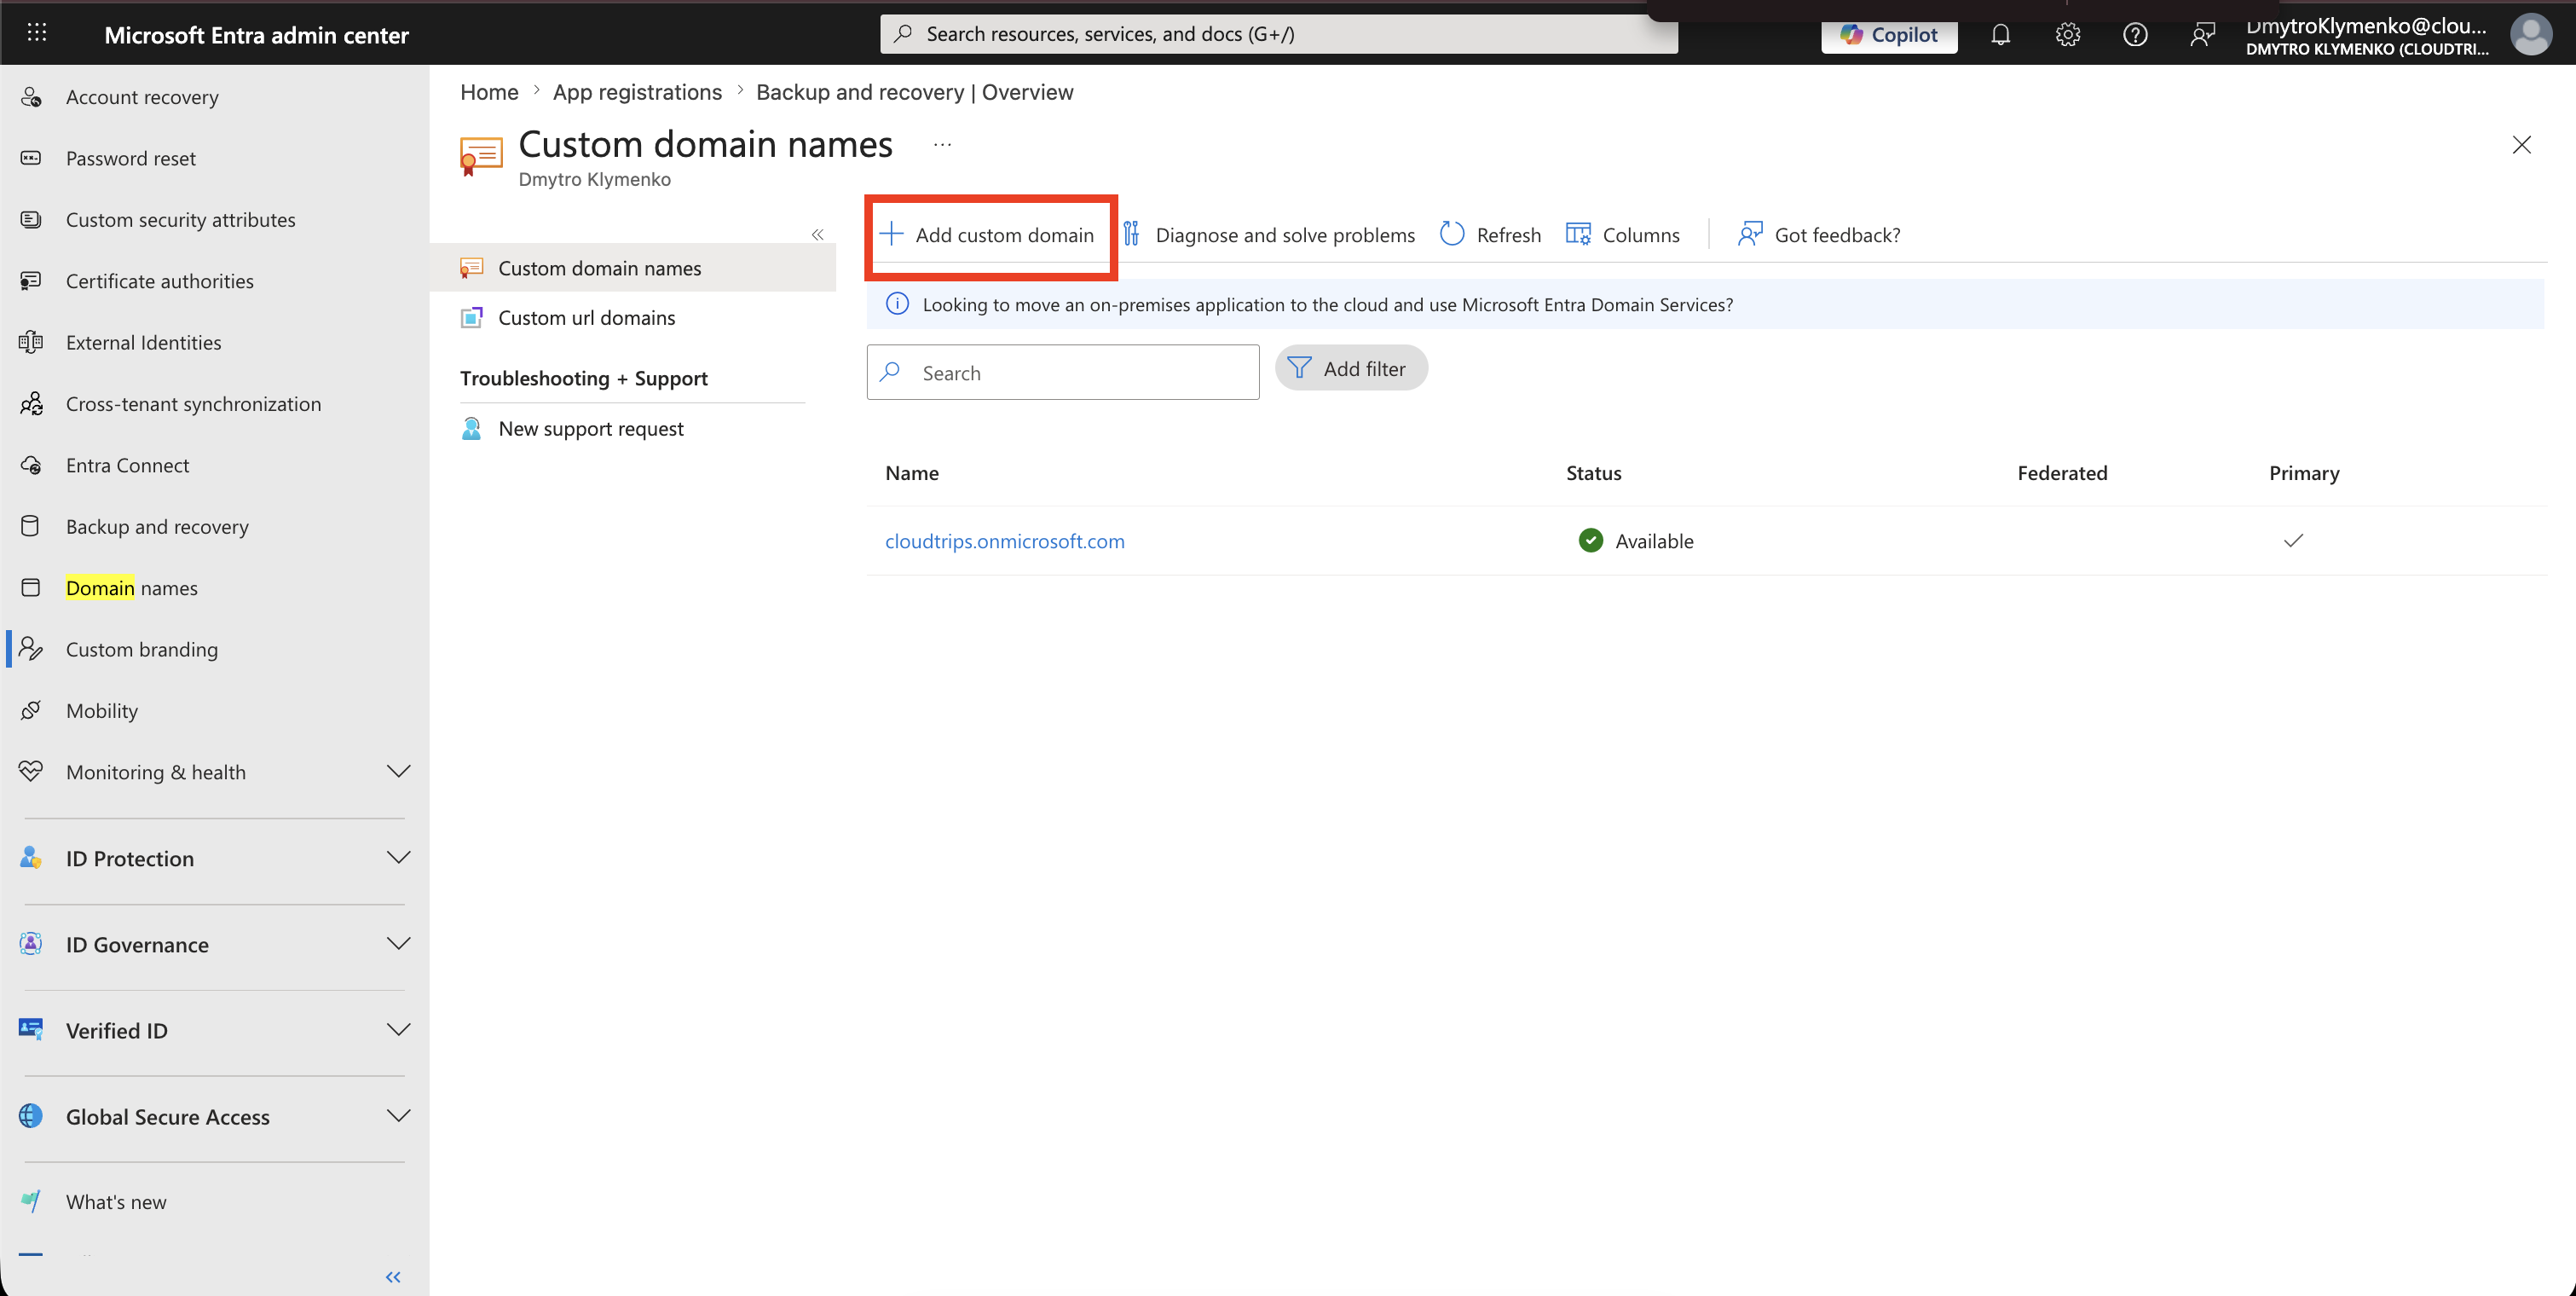Image resolution: width=2576 pixels, height=1296 pixels.
Task: Open the settings gear icon
Action: (2068, 35)
